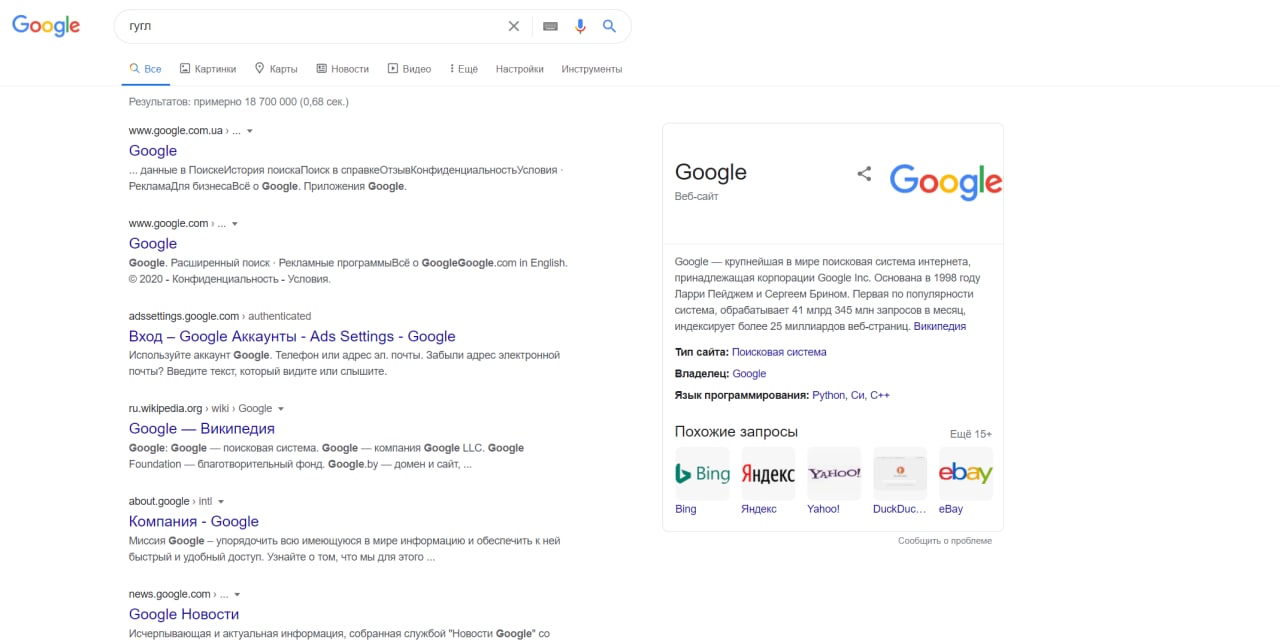Click the Яндекс text label
Screen dimensions: 1280x642
759,509
